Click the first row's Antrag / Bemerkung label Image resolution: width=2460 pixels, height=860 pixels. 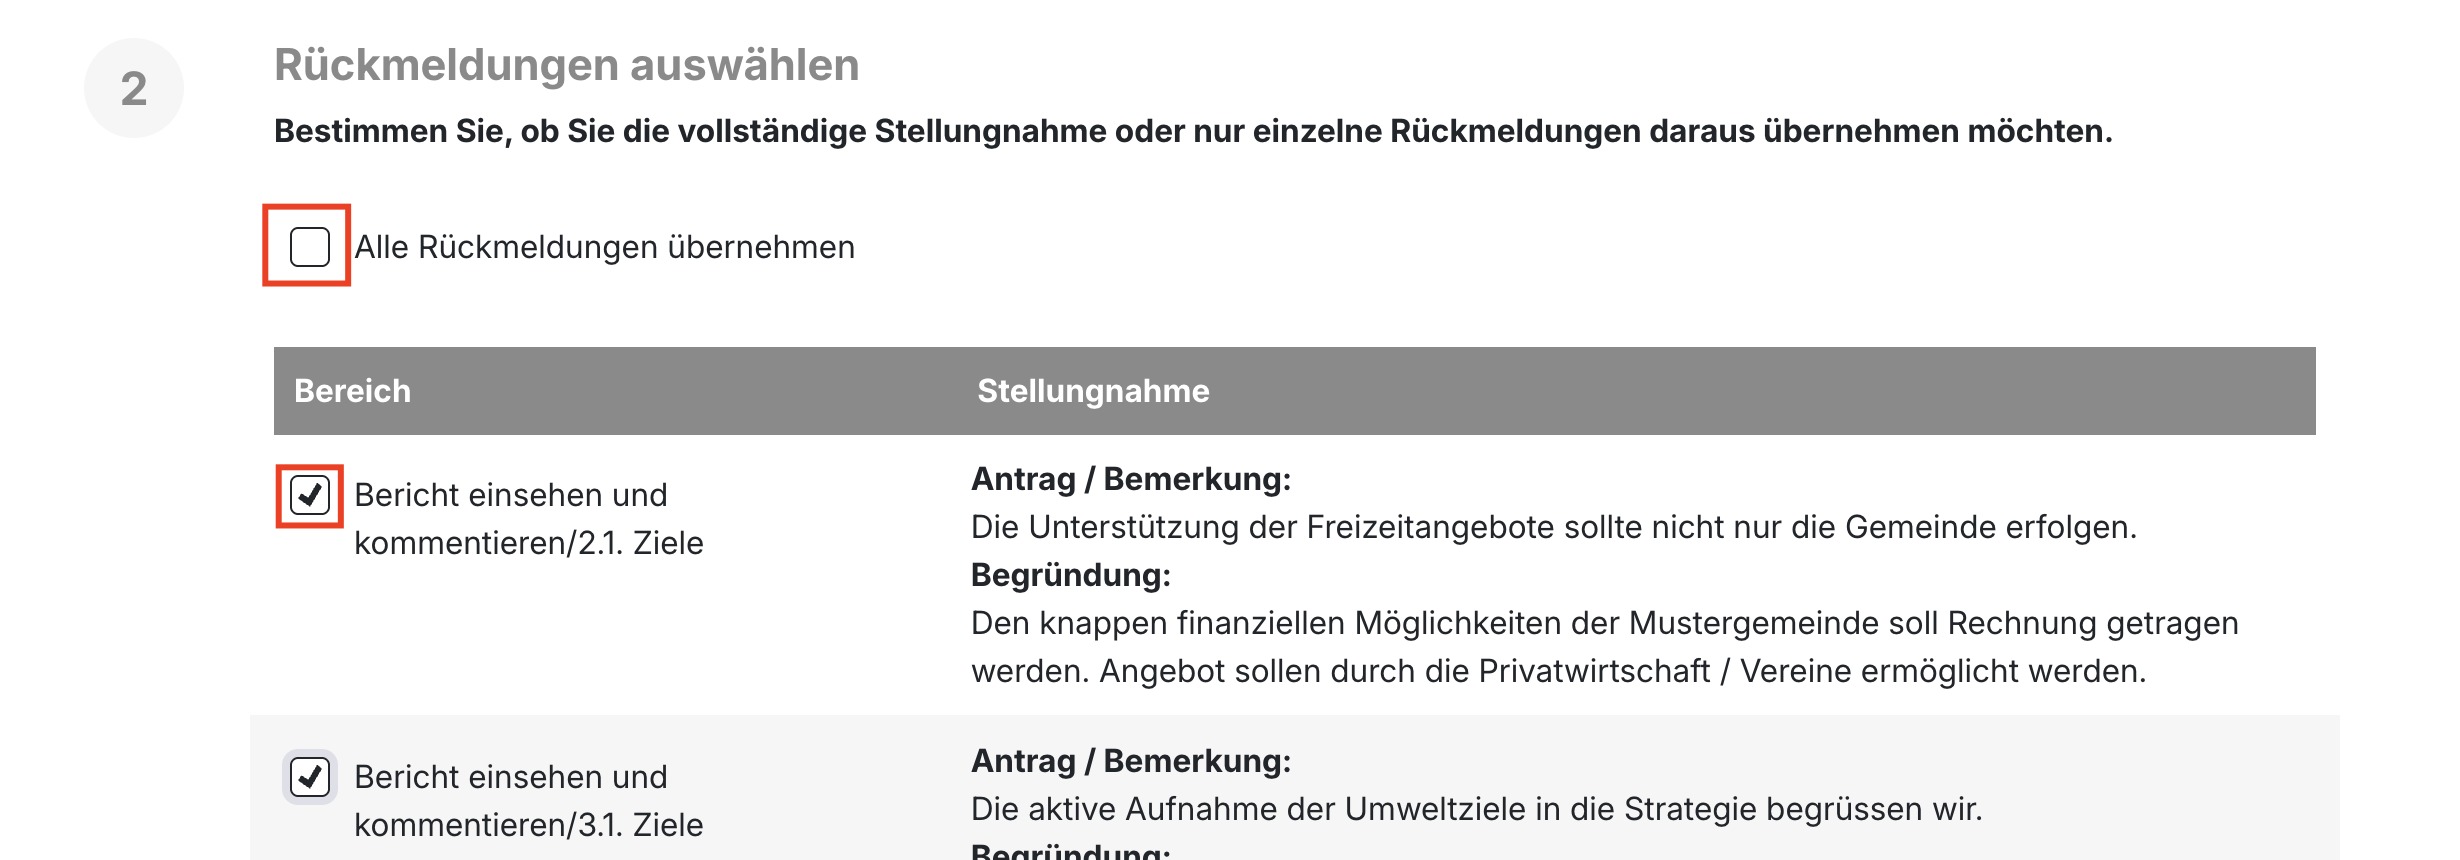1131,479
